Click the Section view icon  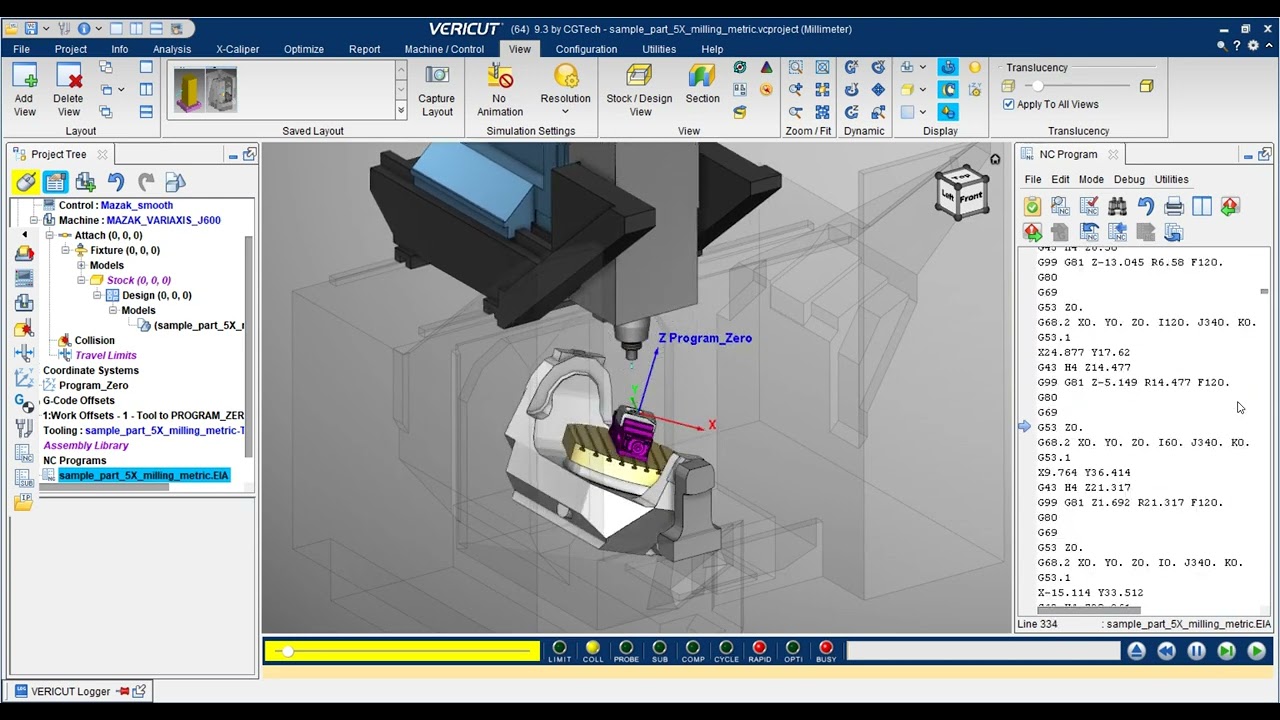click(702, 77)
